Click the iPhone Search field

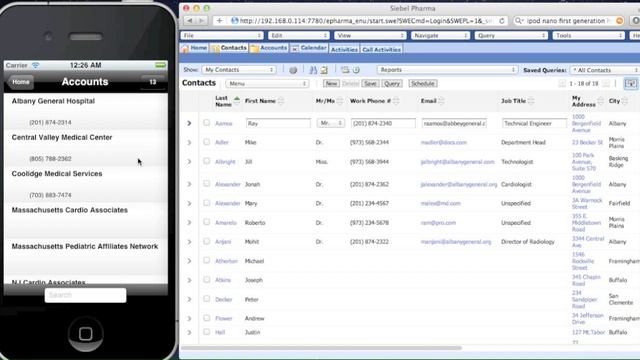point(85,295)
